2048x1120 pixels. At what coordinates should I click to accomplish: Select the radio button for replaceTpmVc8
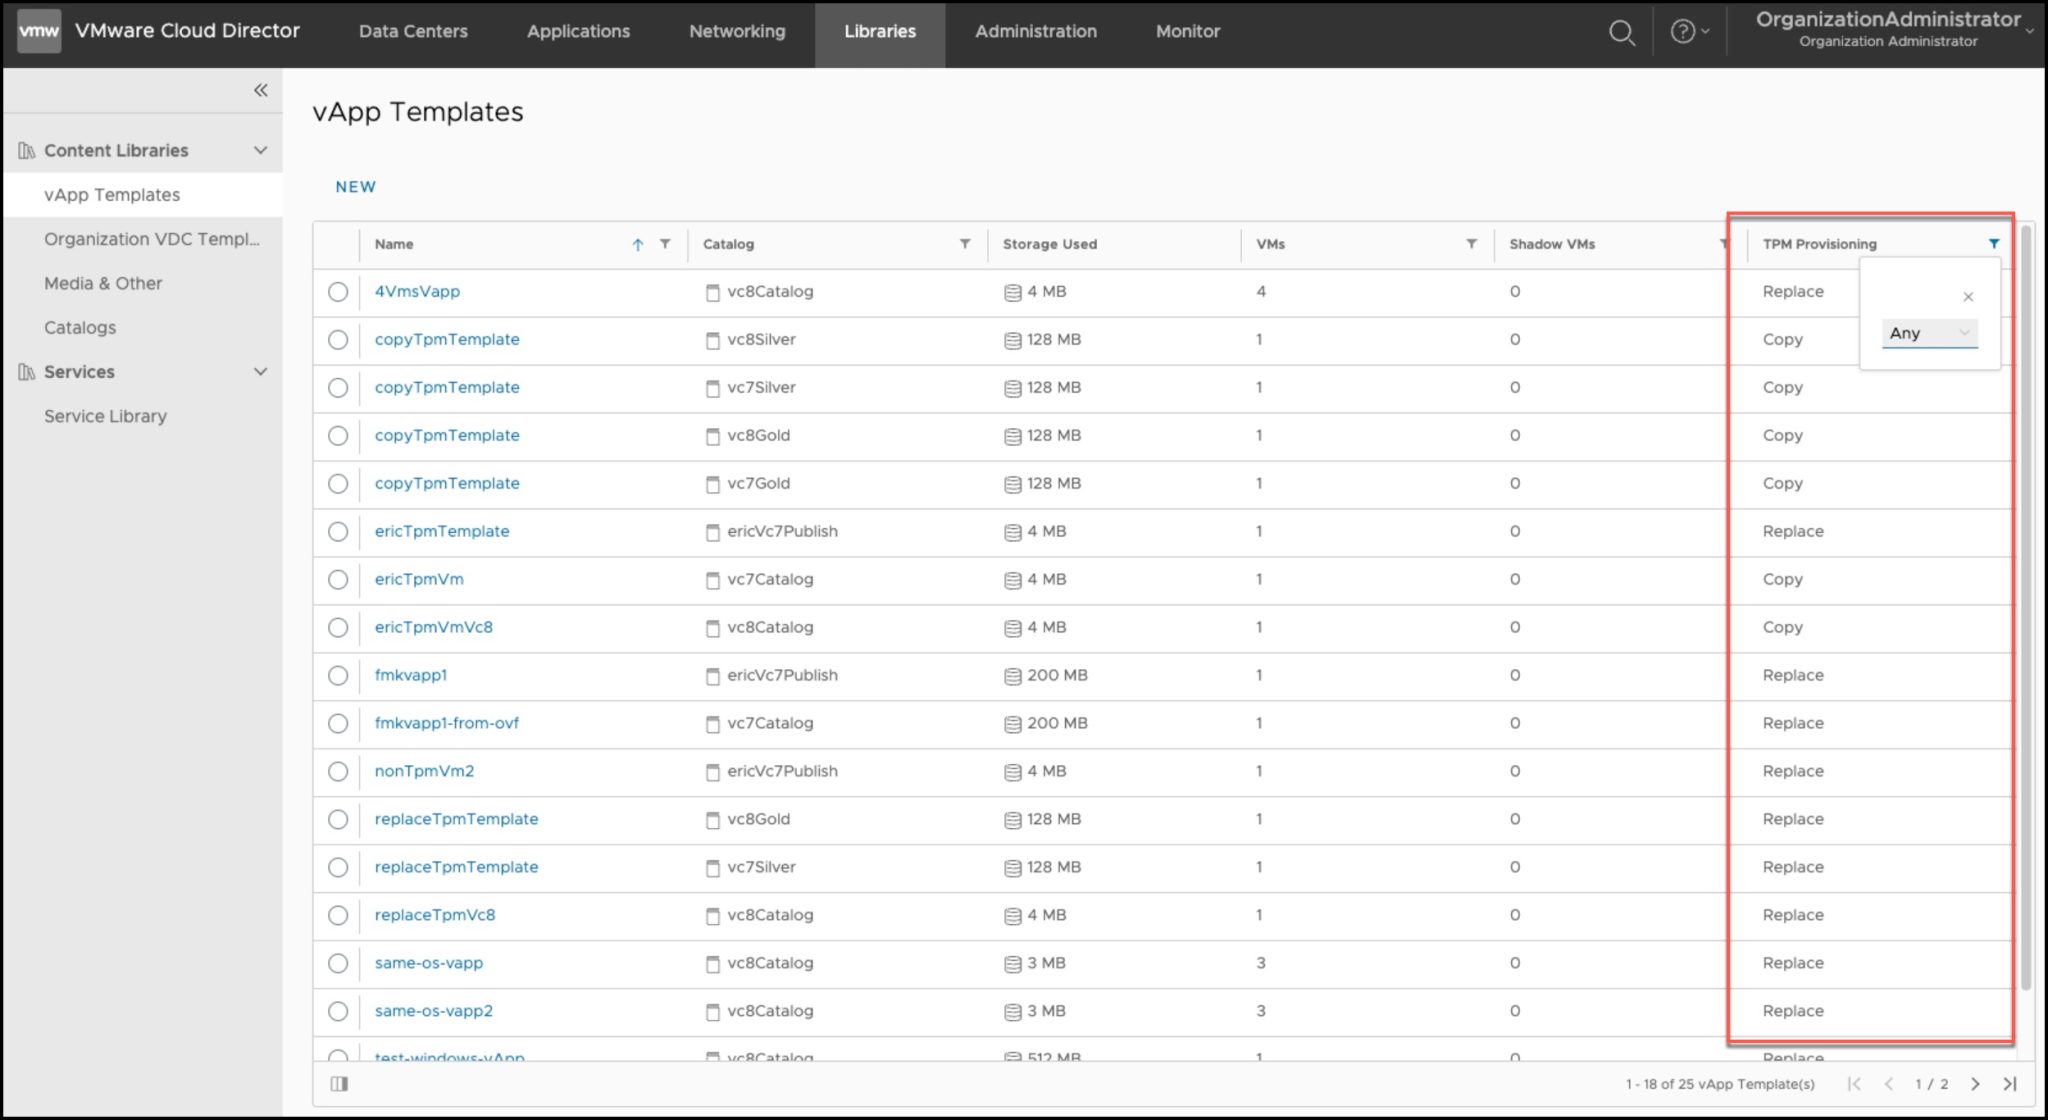[x=337, y=915]
